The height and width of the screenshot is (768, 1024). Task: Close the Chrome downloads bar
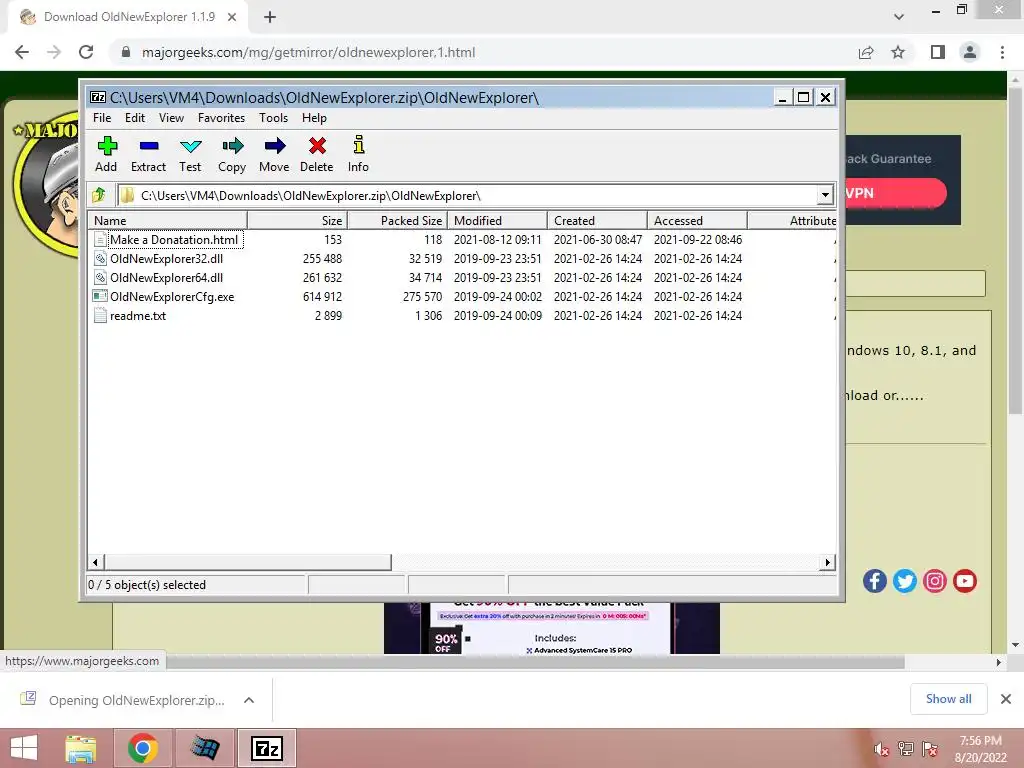[x=1006, y=699]
